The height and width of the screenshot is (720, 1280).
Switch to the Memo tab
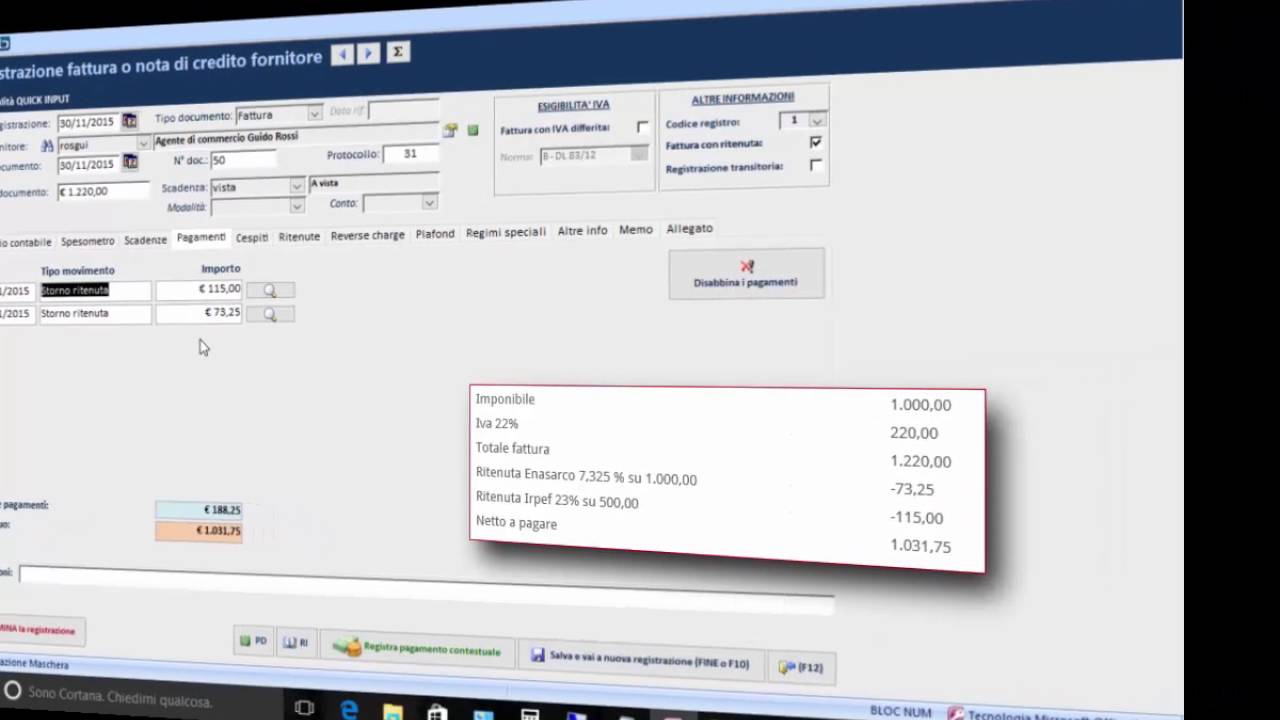(636, 230)
